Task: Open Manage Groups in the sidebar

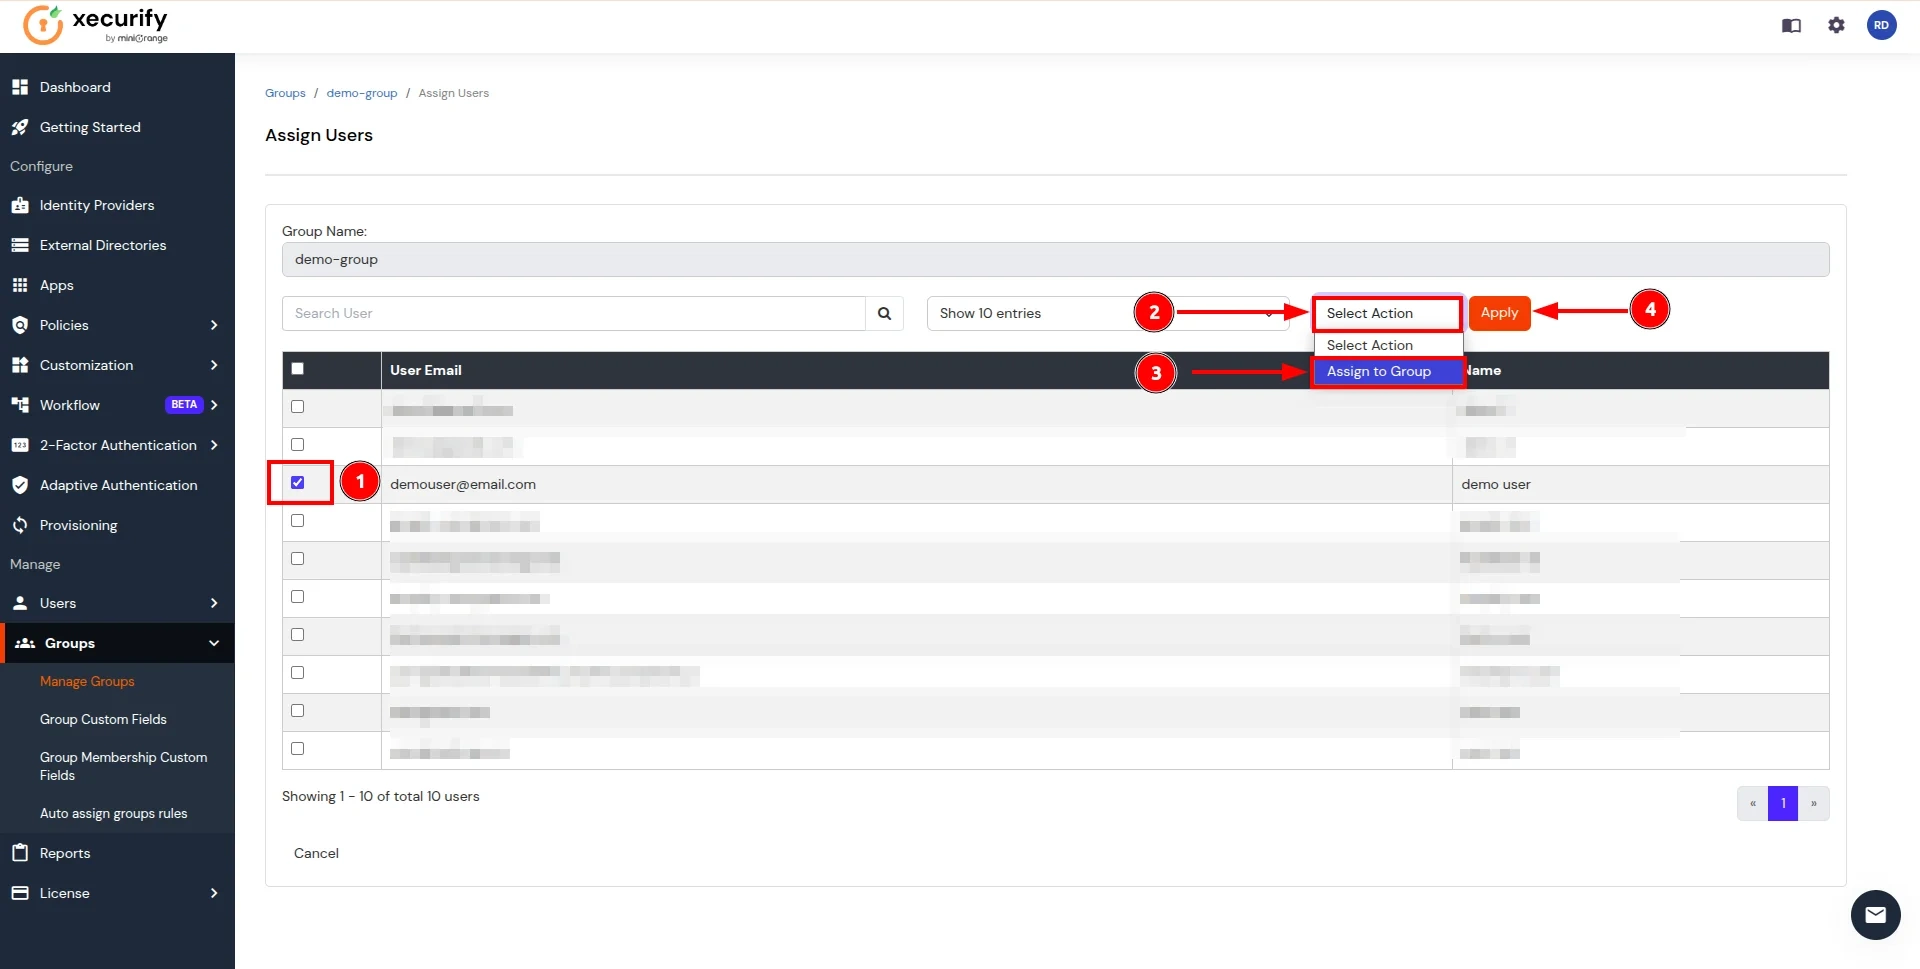Action: tap(87, 681)
